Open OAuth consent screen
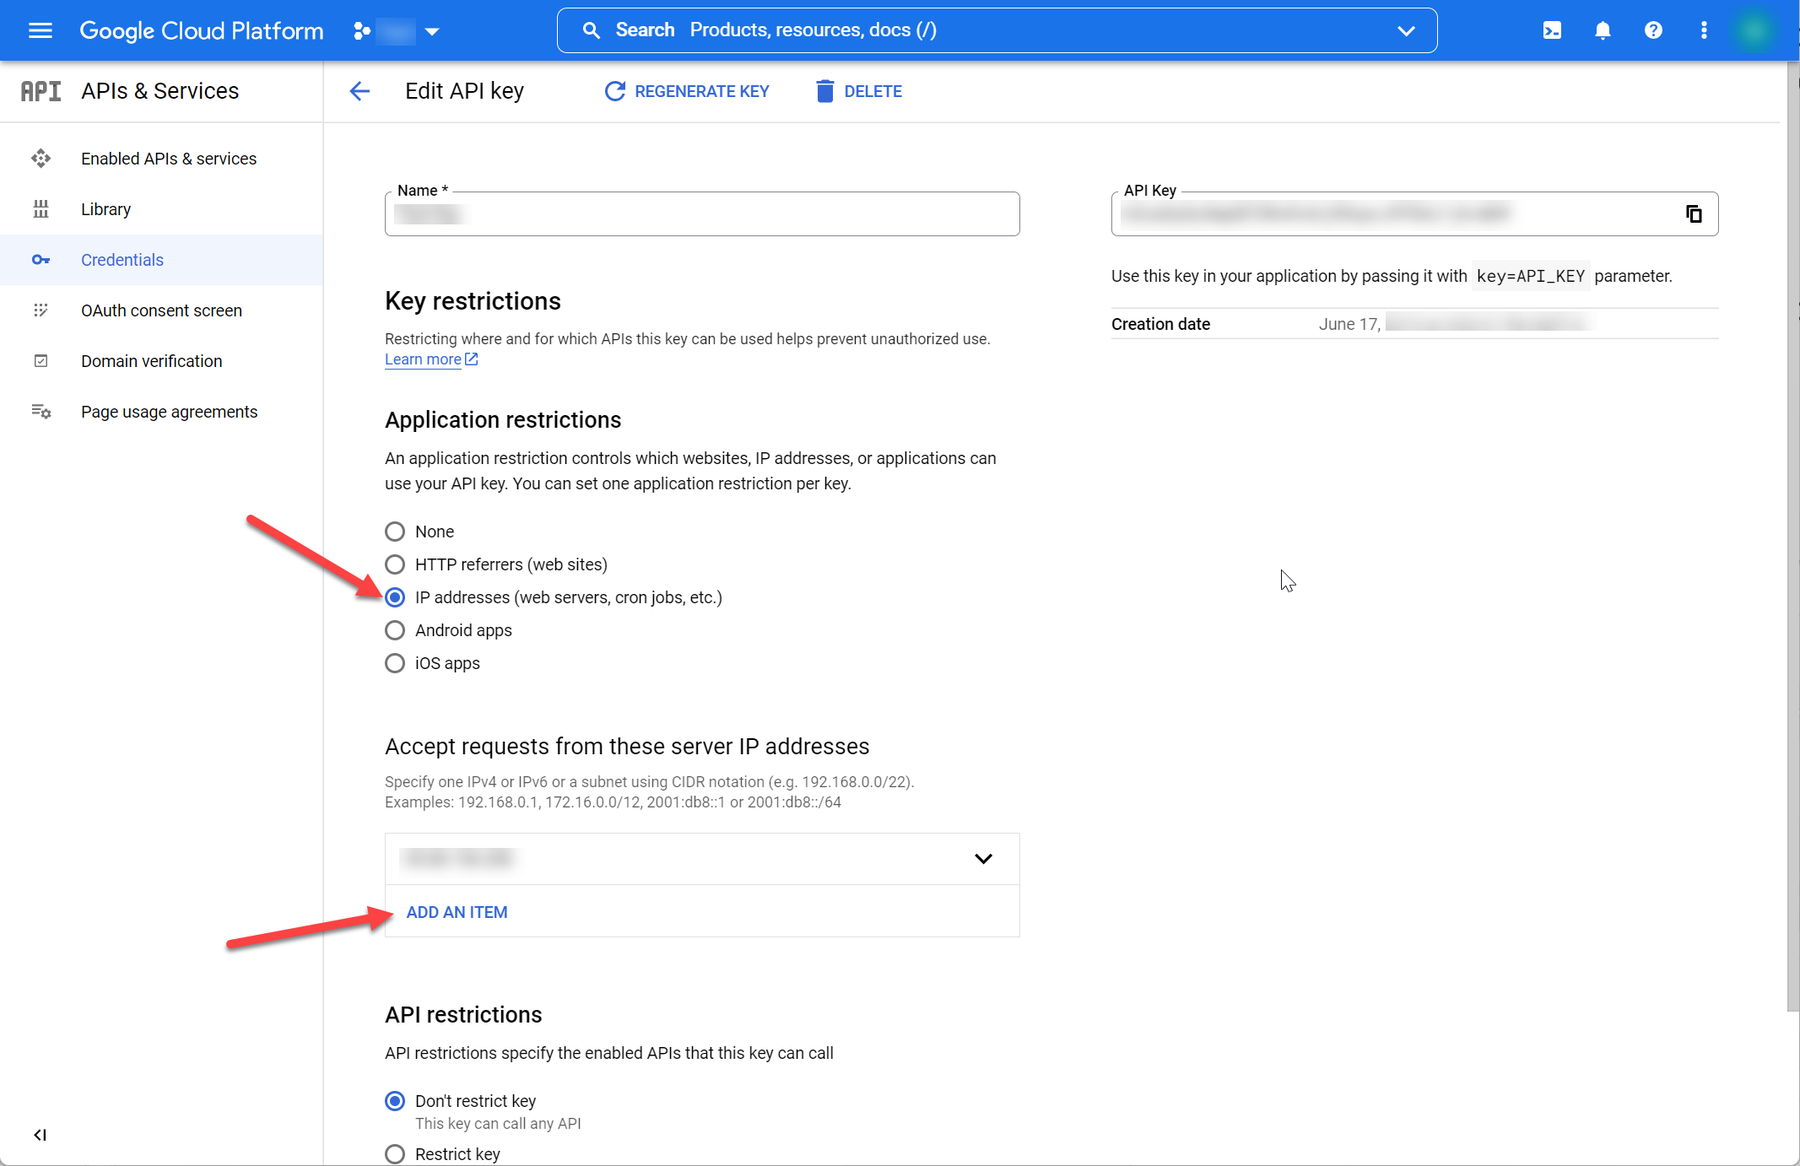 [161, 310]
